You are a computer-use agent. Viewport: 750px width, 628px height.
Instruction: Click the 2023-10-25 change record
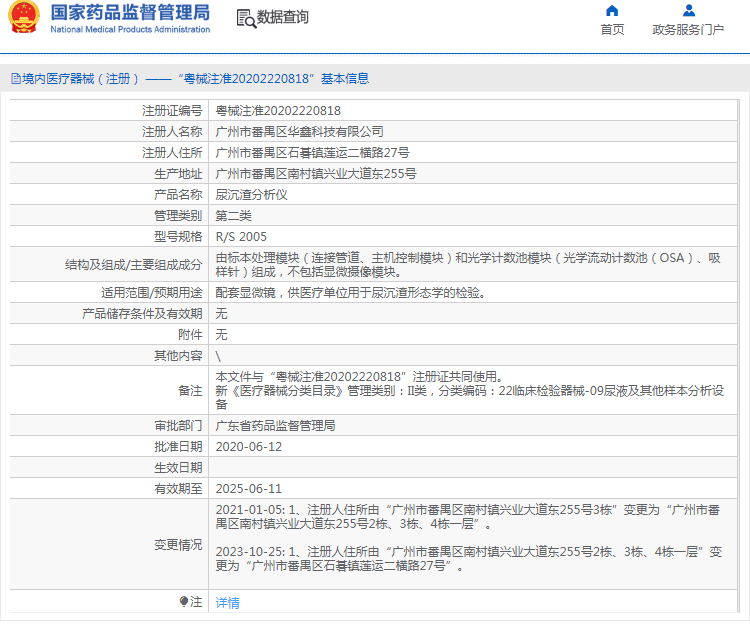[469, 559]
